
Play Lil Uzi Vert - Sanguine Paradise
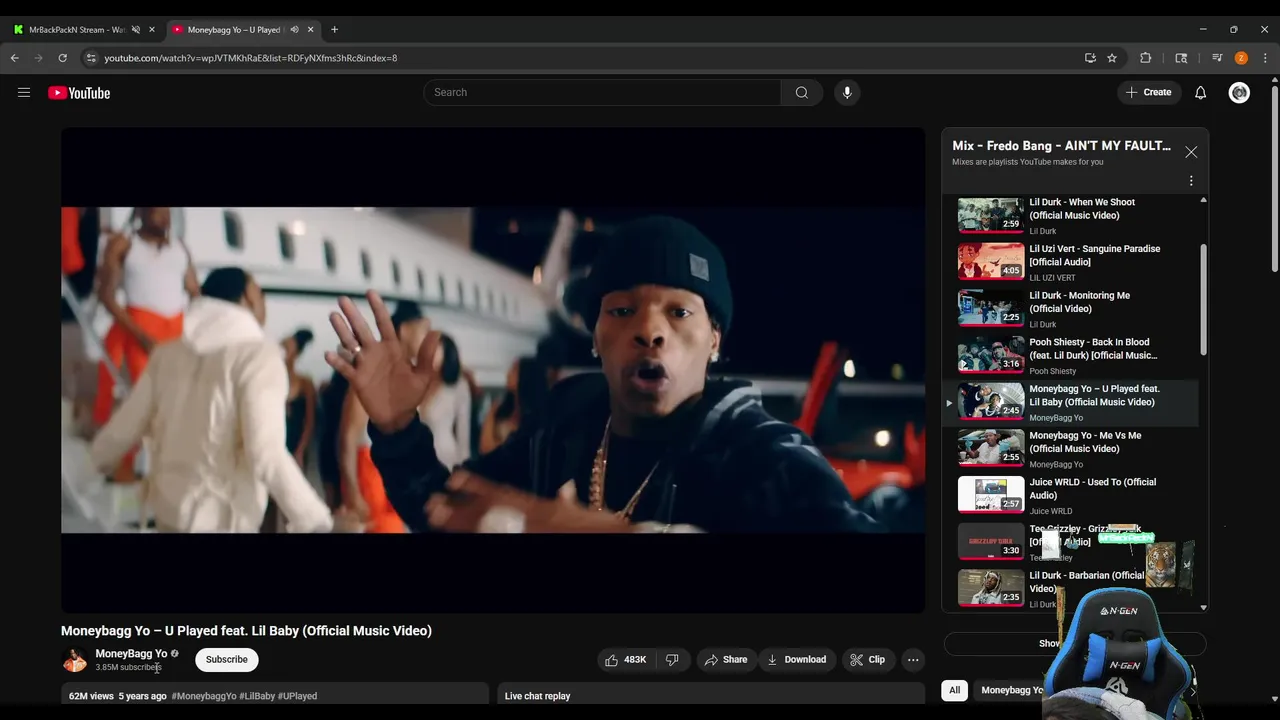click(x=1070, y=262)
